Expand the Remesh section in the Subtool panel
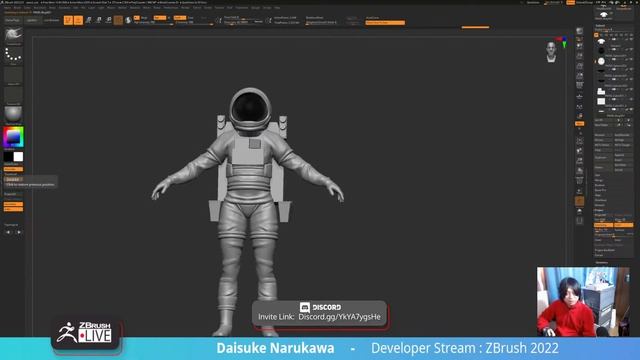Screen dimensions: 640x360 (x=600, y=205)
